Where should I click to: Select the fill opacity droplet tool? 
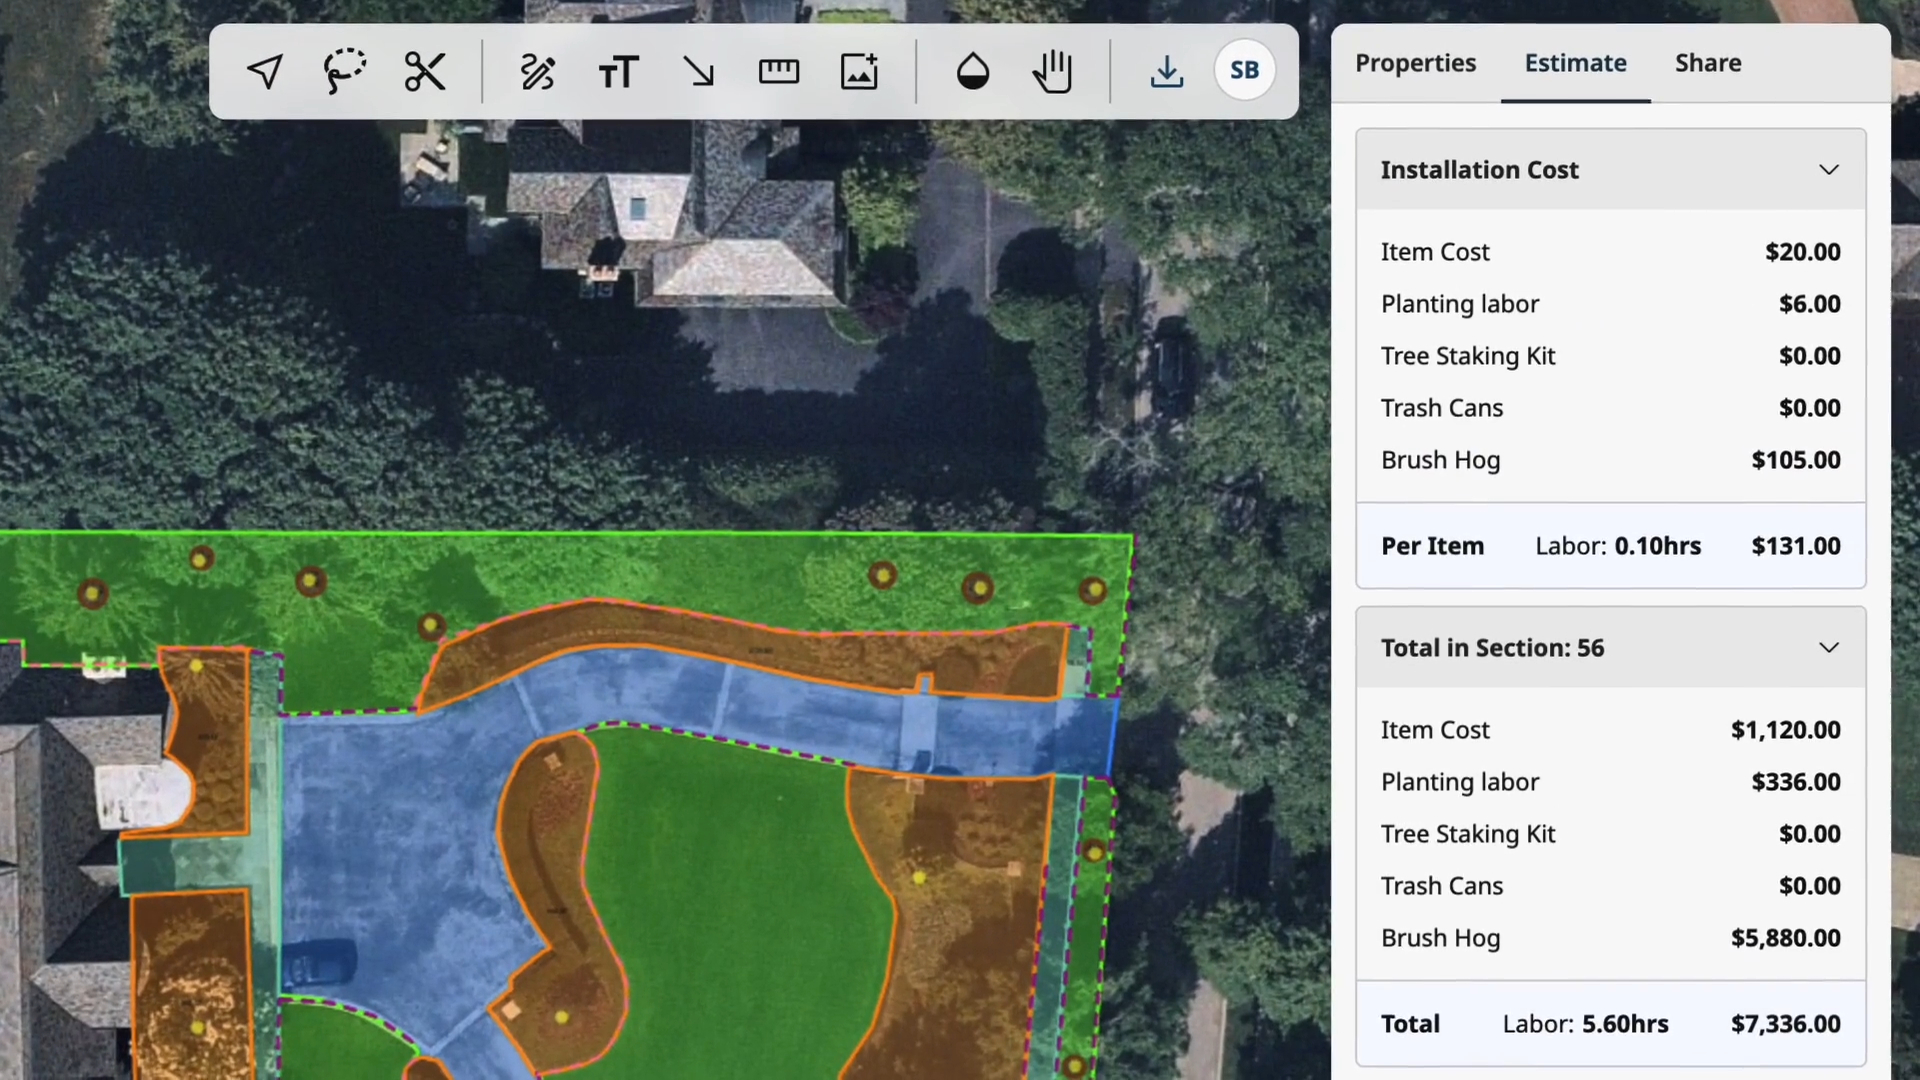tap(971, 71)
